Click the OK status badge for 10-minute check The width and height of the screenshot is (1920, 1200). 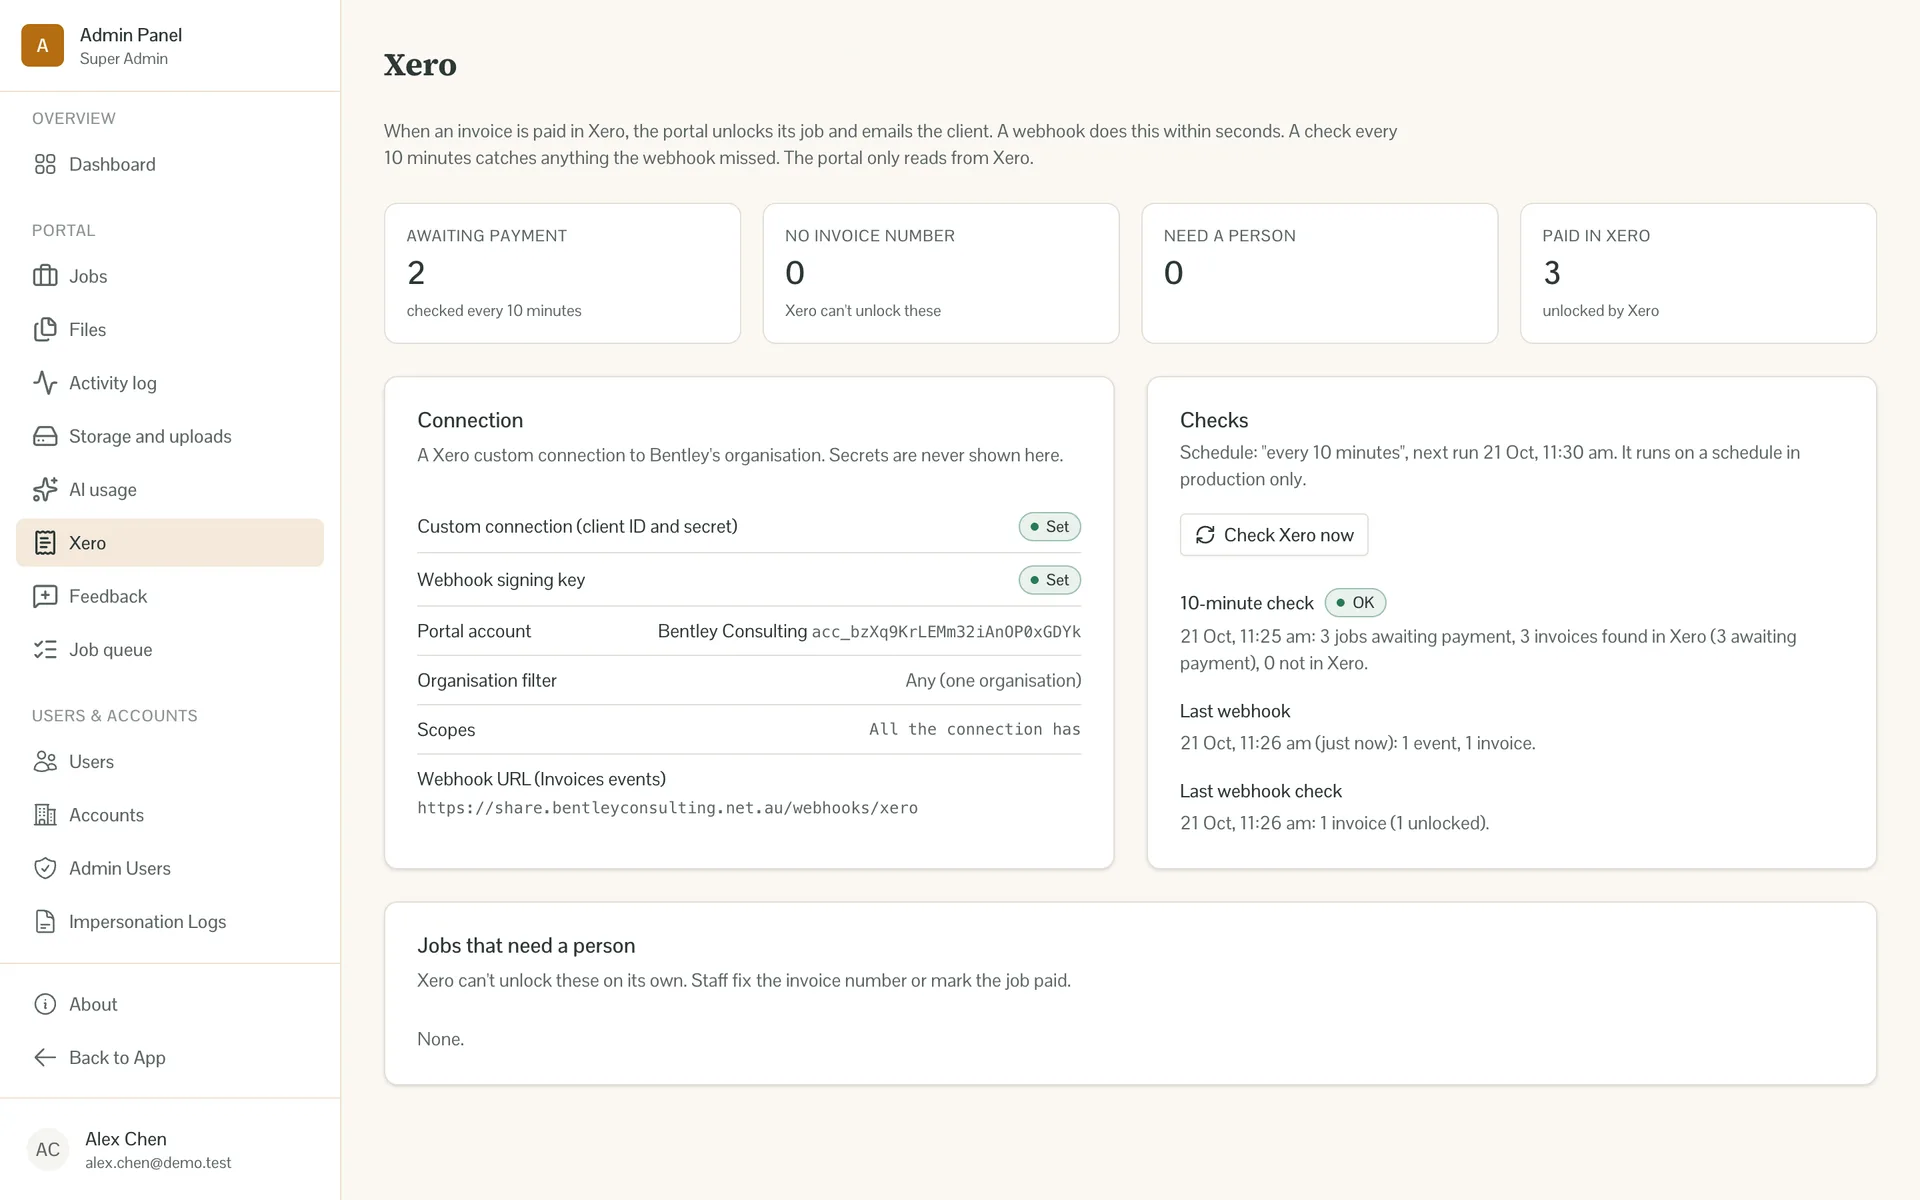1355,603
